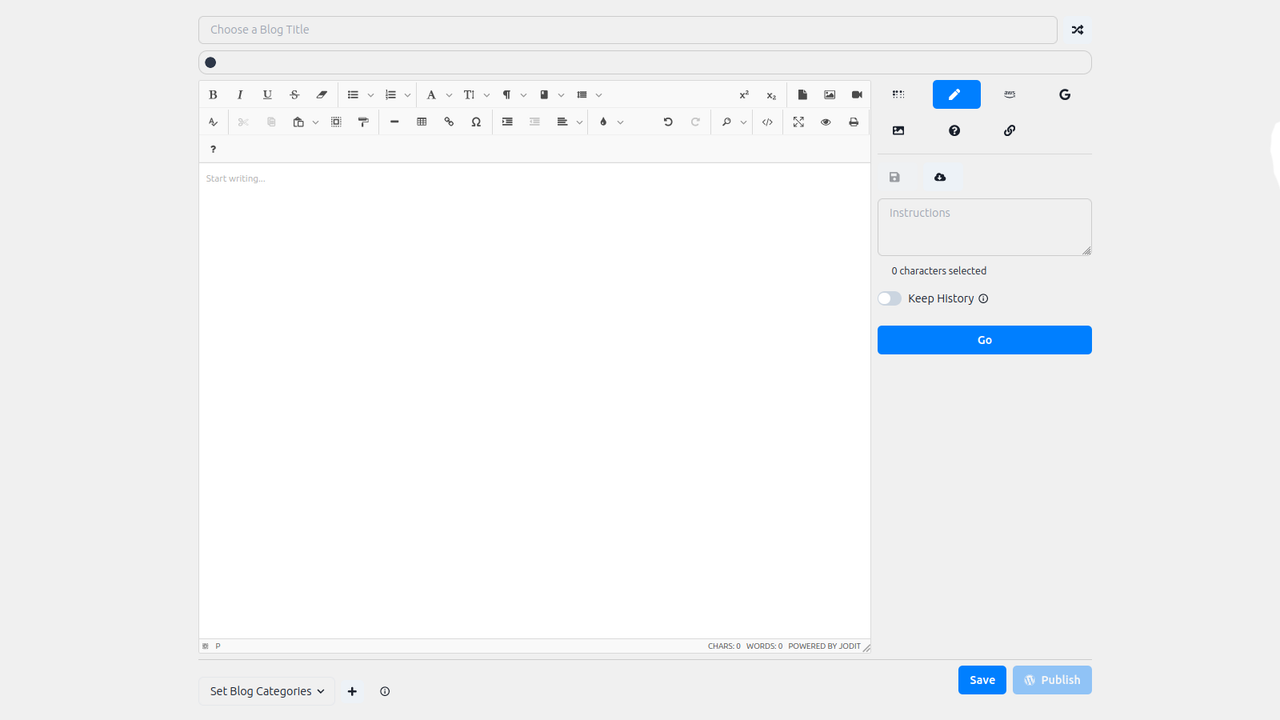Enter fullscreen editing mode
The width and height of the screenshot is (1280, 720).
click(x=798, y=121)
